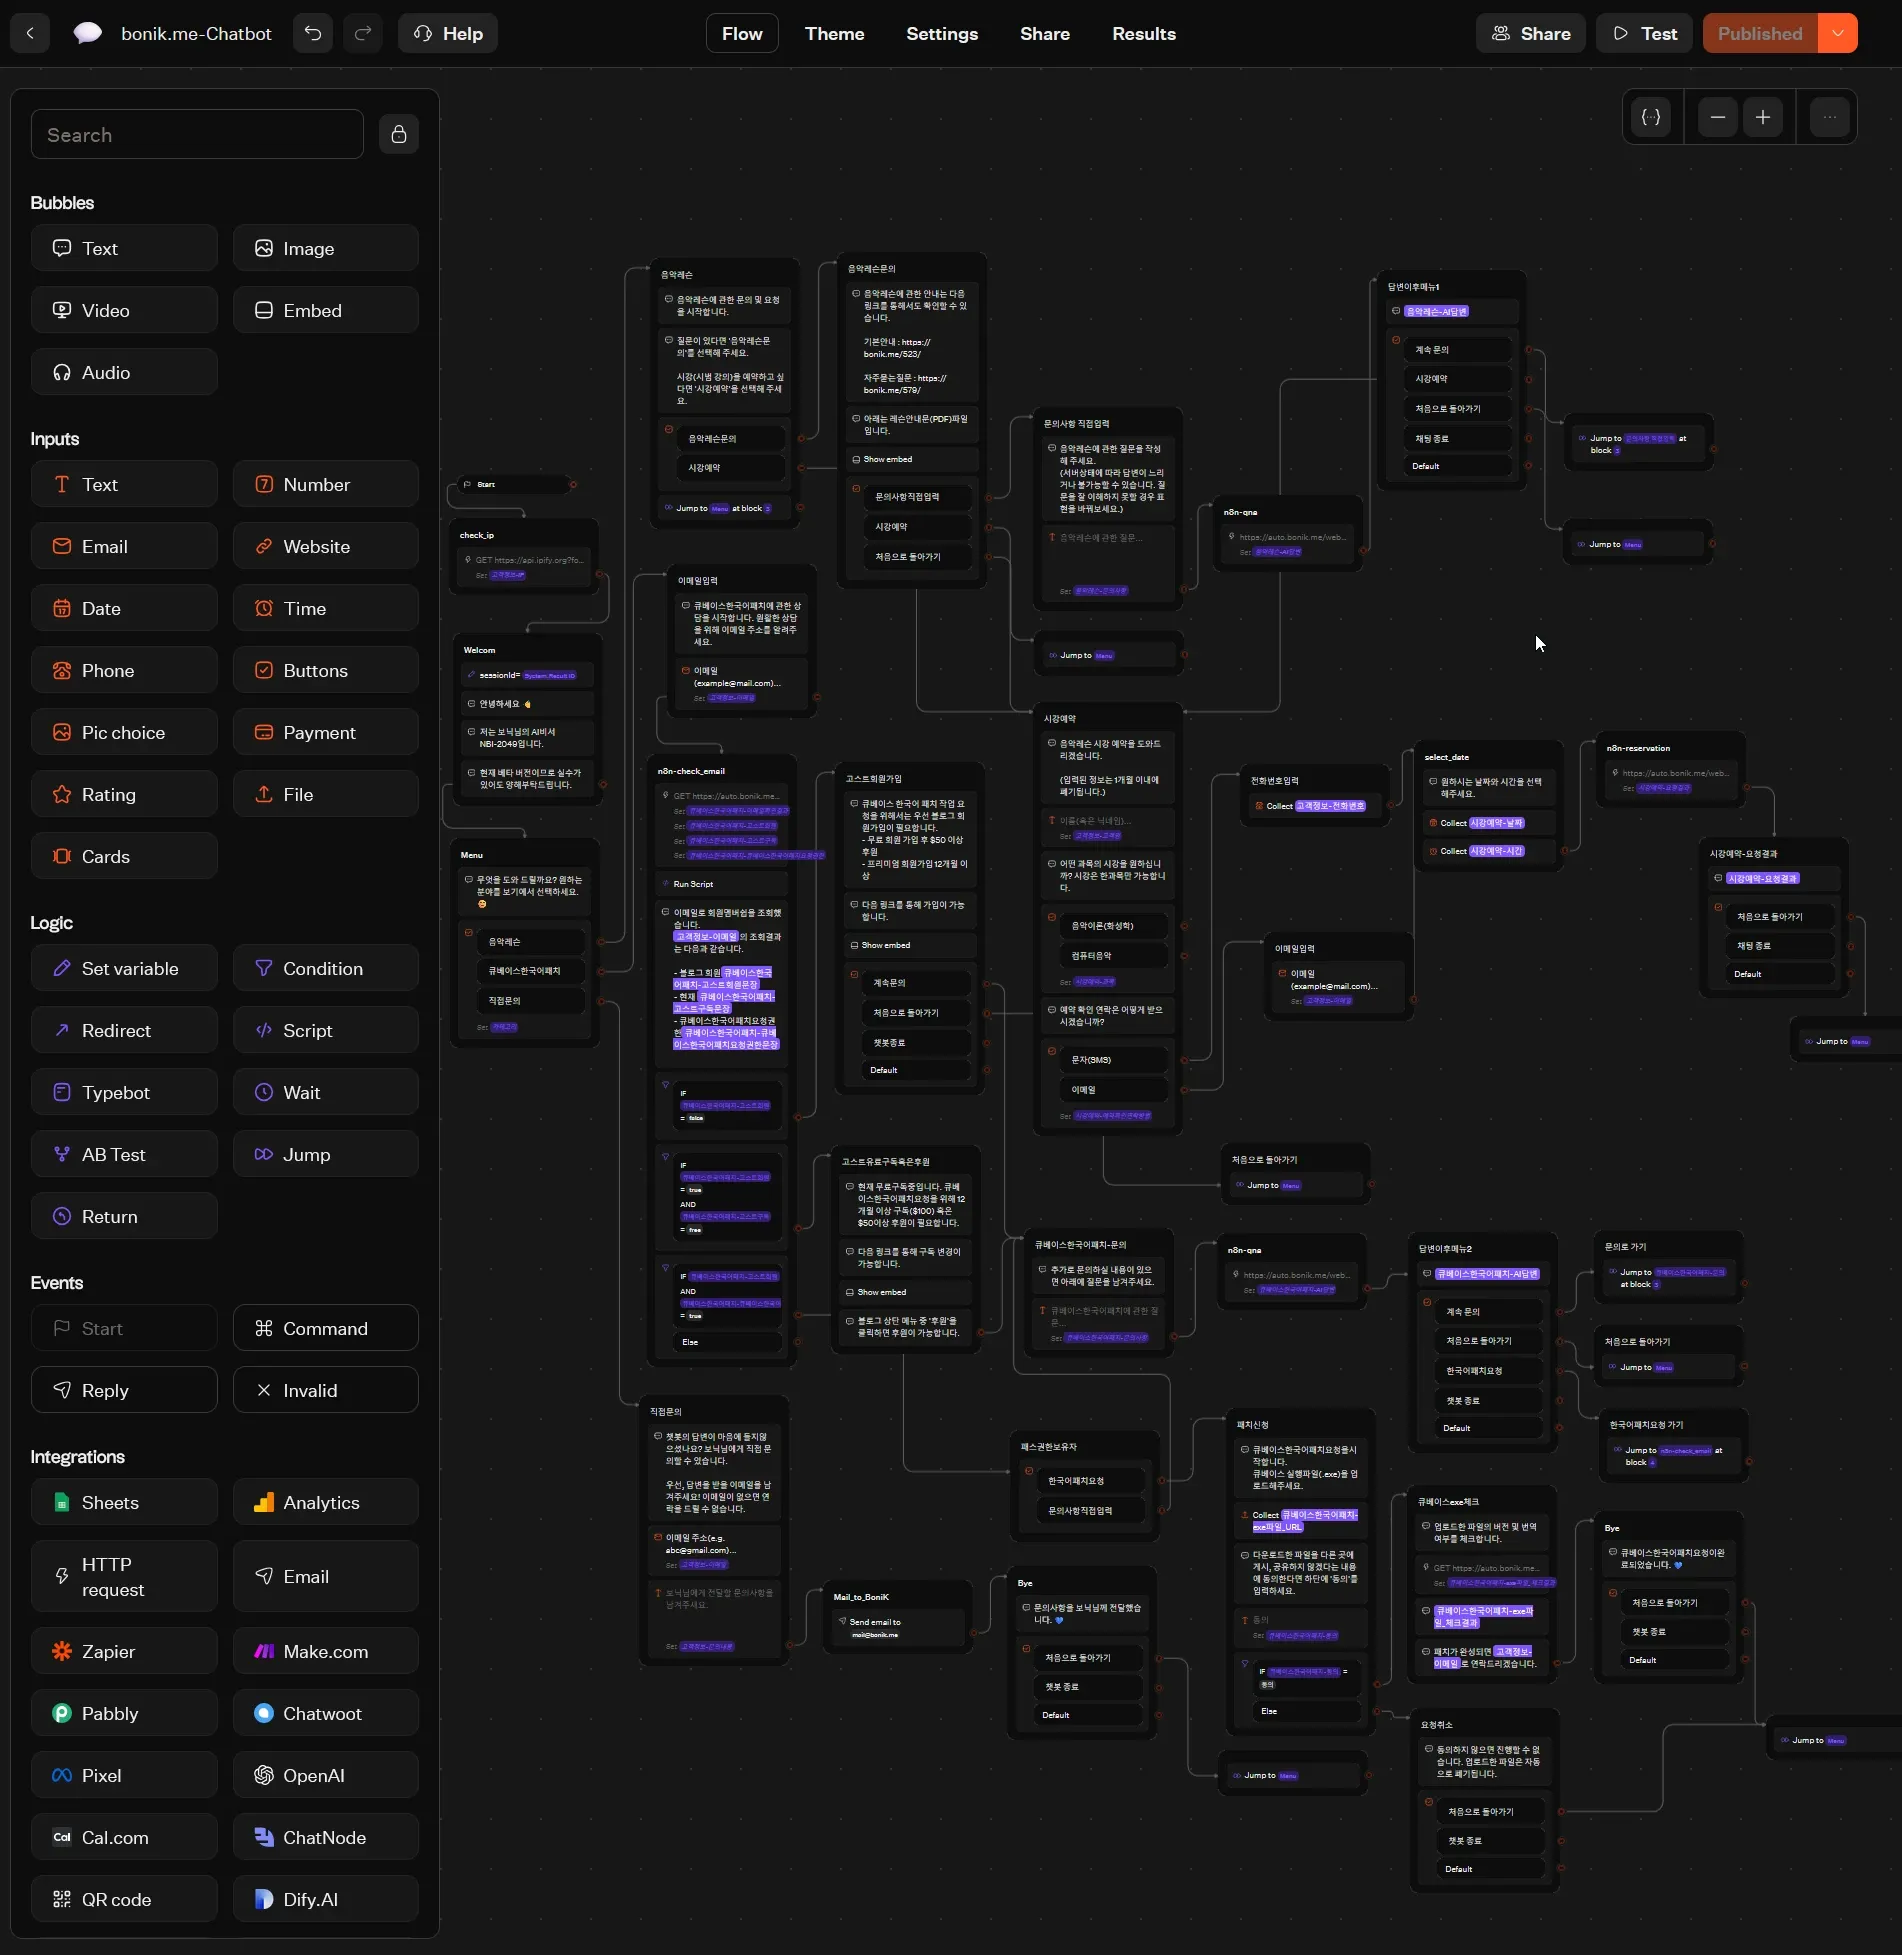Click the Test button

pos(1644,33)
